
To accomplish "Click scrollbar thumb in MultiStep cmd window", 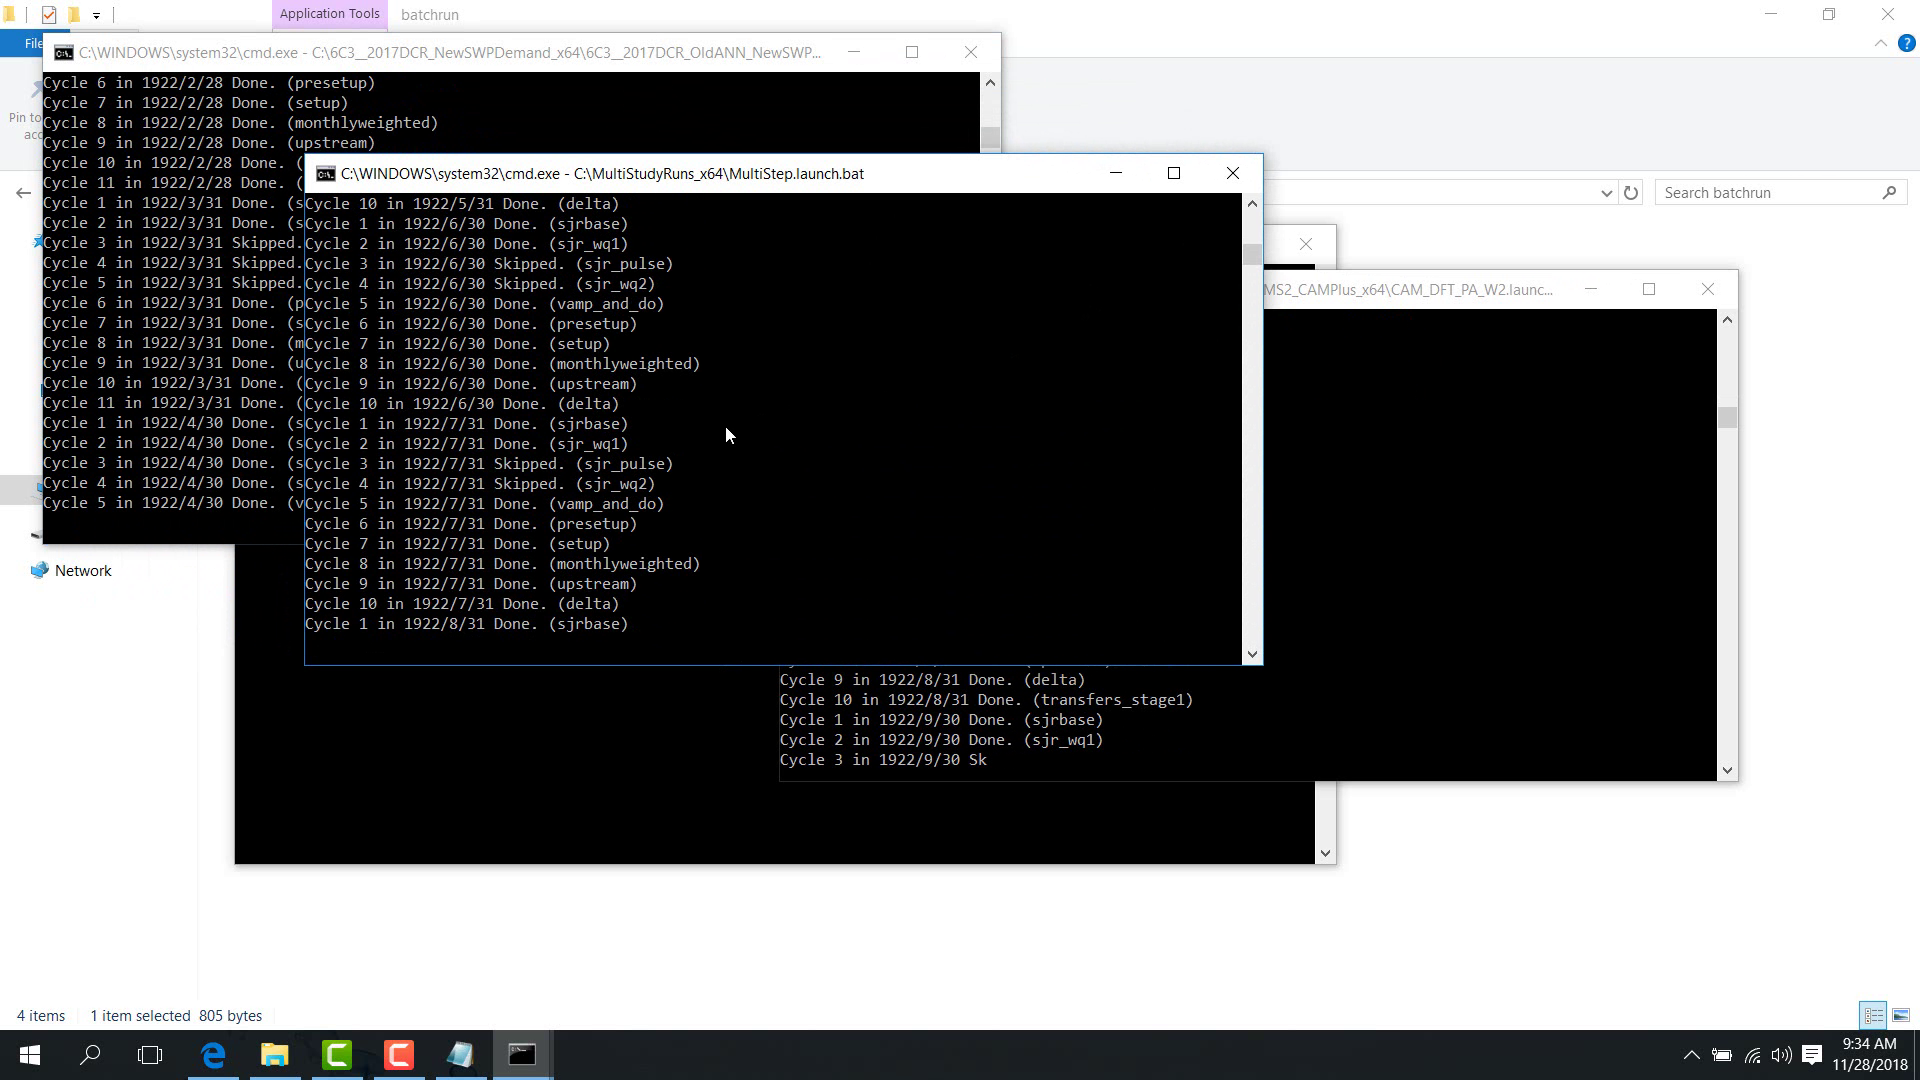I will click(x=1252, y=254).
